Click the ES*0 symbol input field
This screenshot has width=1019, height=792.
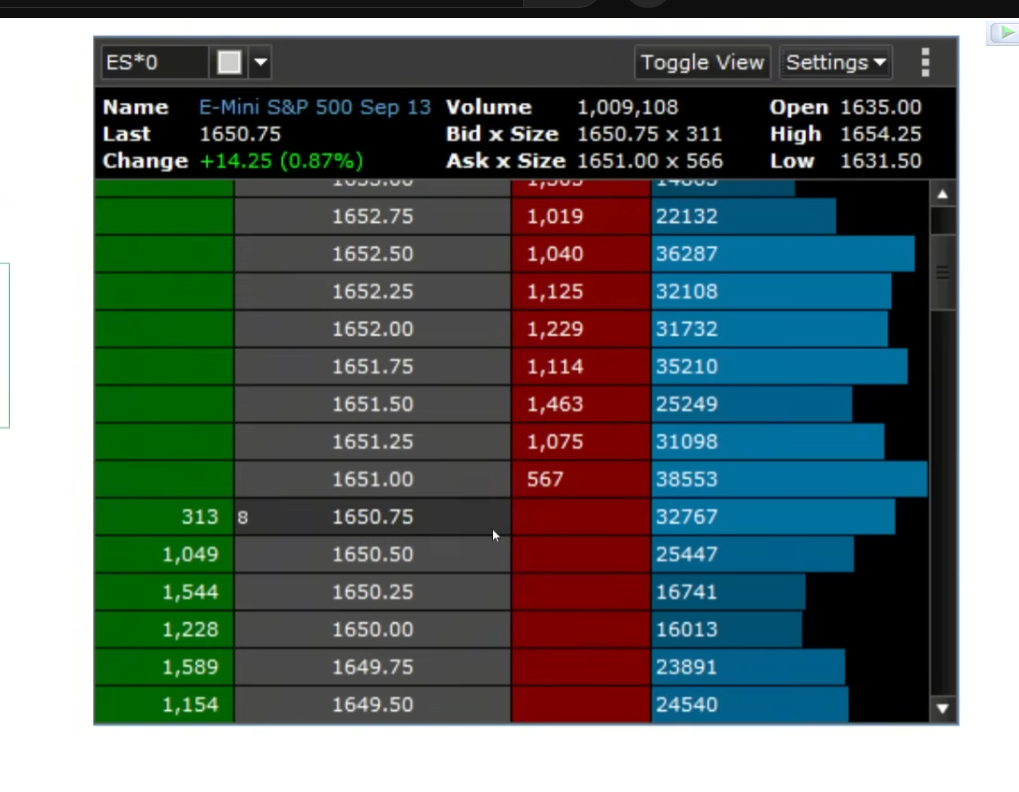[x=153, y=62]
